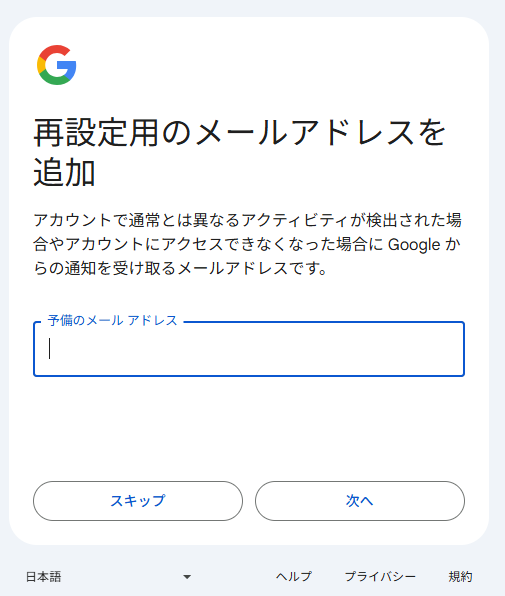Image resolution: width=505 pixels, height=596 pixels.
Task: Click the Google "G" logo
Action: (57, 65)
